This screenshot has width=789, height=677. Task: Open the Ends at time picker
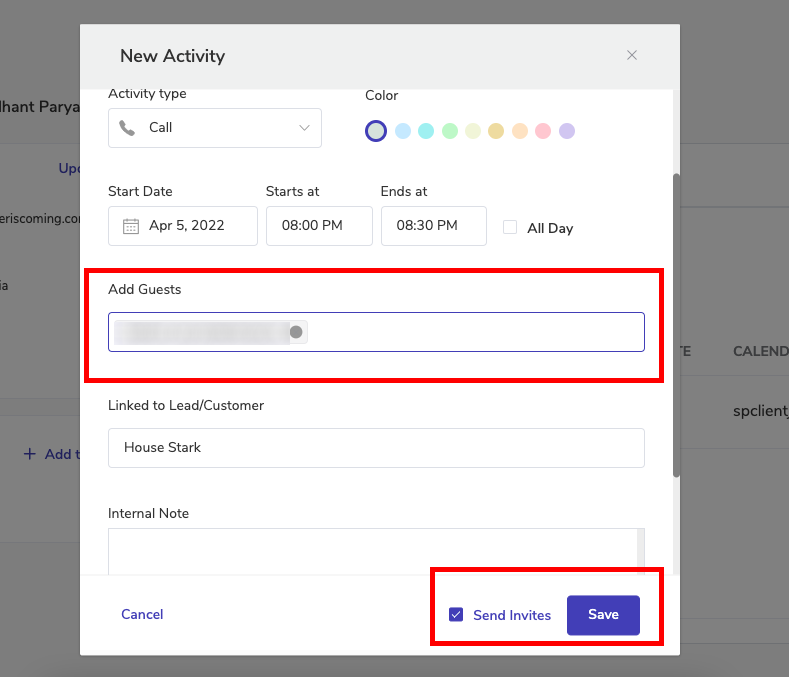pos(433,226)
